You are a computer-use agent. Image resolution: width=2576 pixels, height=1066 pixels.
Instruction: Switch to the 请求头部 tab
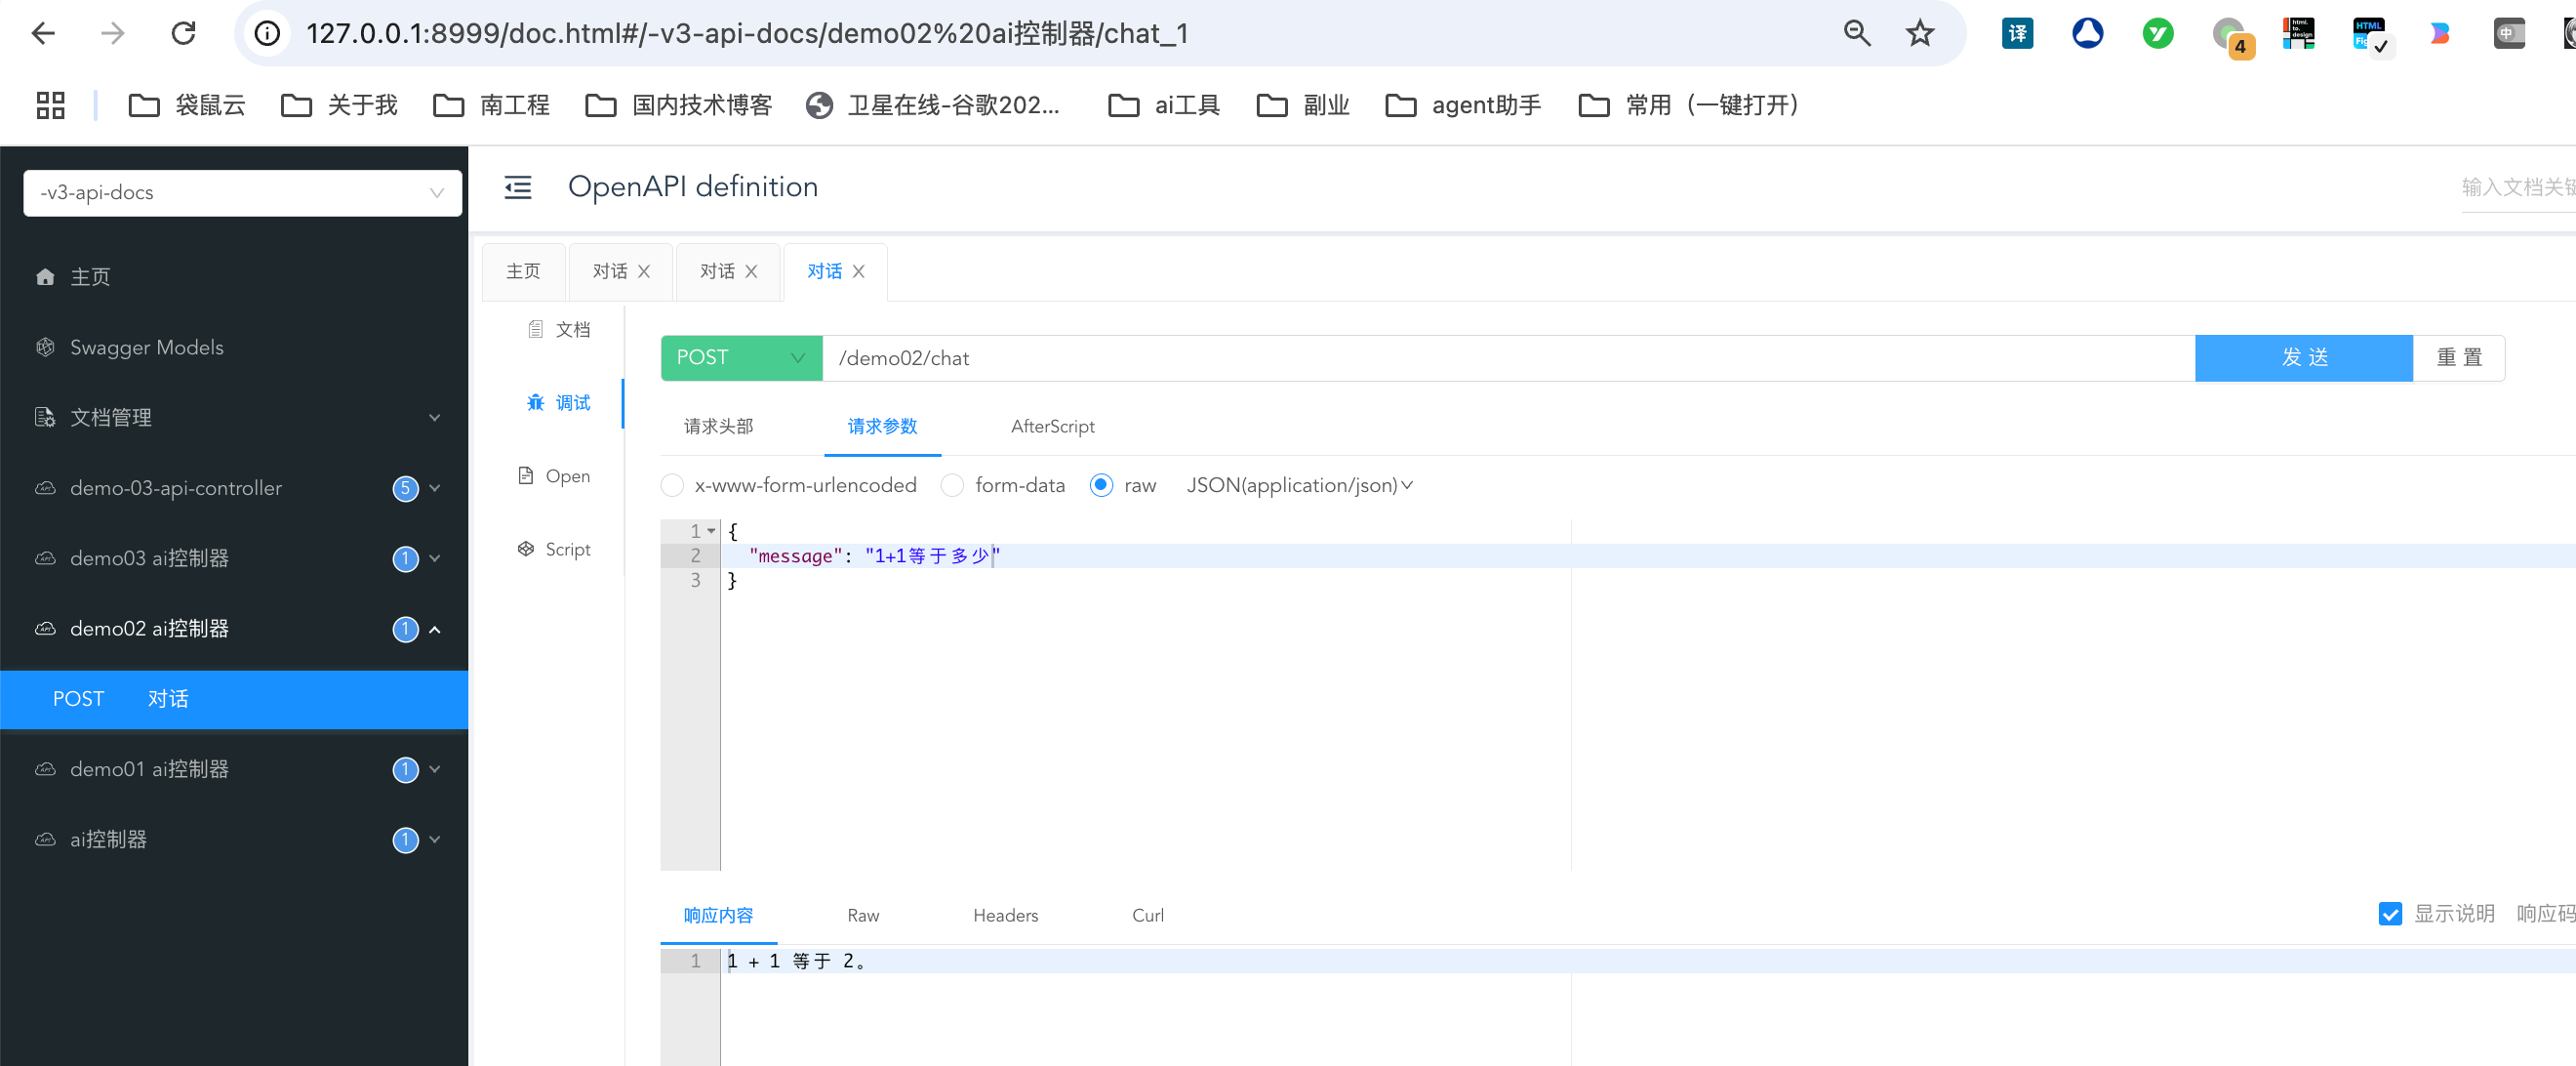(x=718, y=427)
